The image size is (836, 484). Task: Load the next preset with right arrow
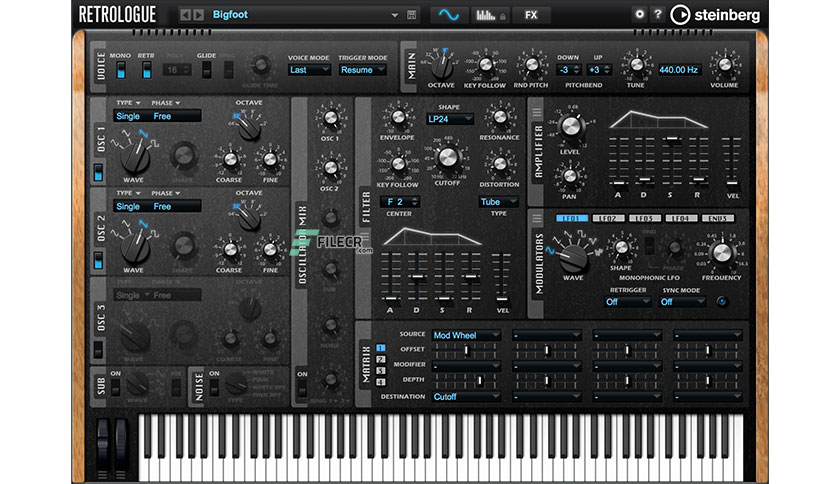click(198, 15)
